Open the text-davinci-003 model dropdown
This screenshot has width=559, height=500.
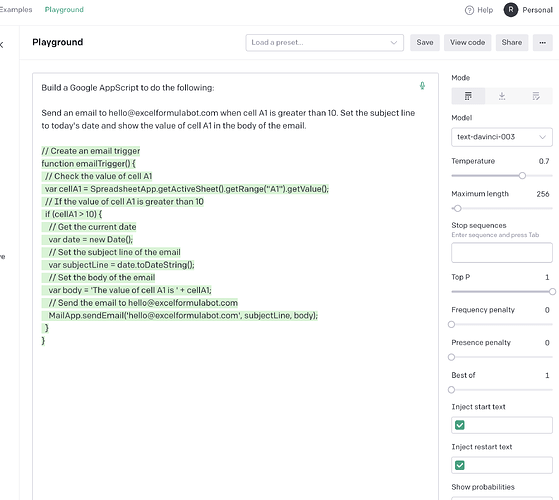point(502,137)
